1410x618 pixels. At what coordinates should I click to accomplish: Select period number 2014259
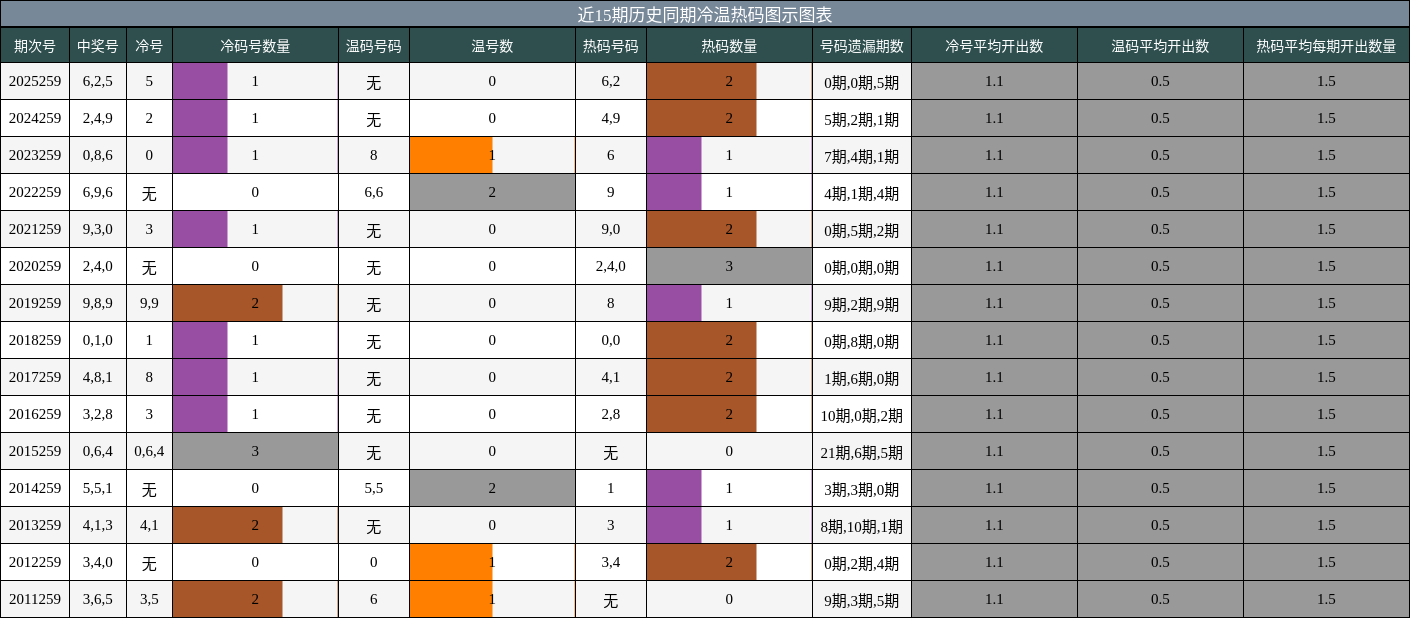[35, 488]
